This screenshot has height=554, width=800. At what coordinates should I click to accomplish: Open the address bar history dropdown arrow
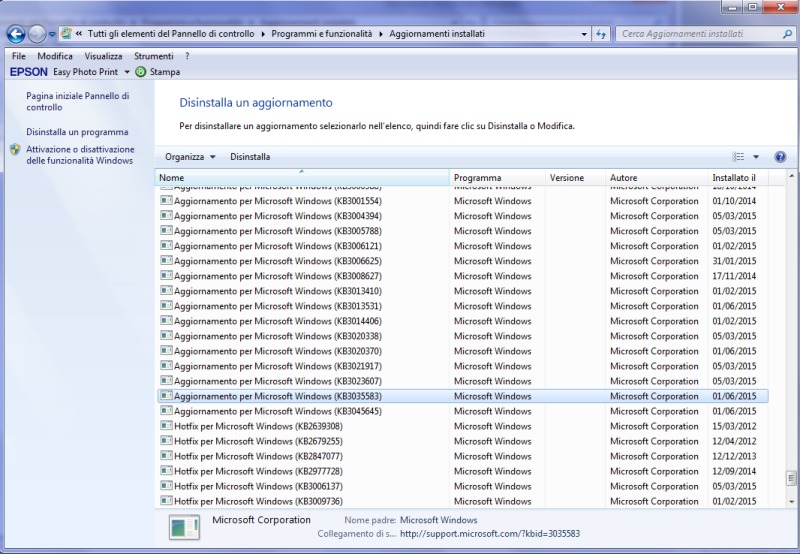pyautogui.click(x=584, y=34)
